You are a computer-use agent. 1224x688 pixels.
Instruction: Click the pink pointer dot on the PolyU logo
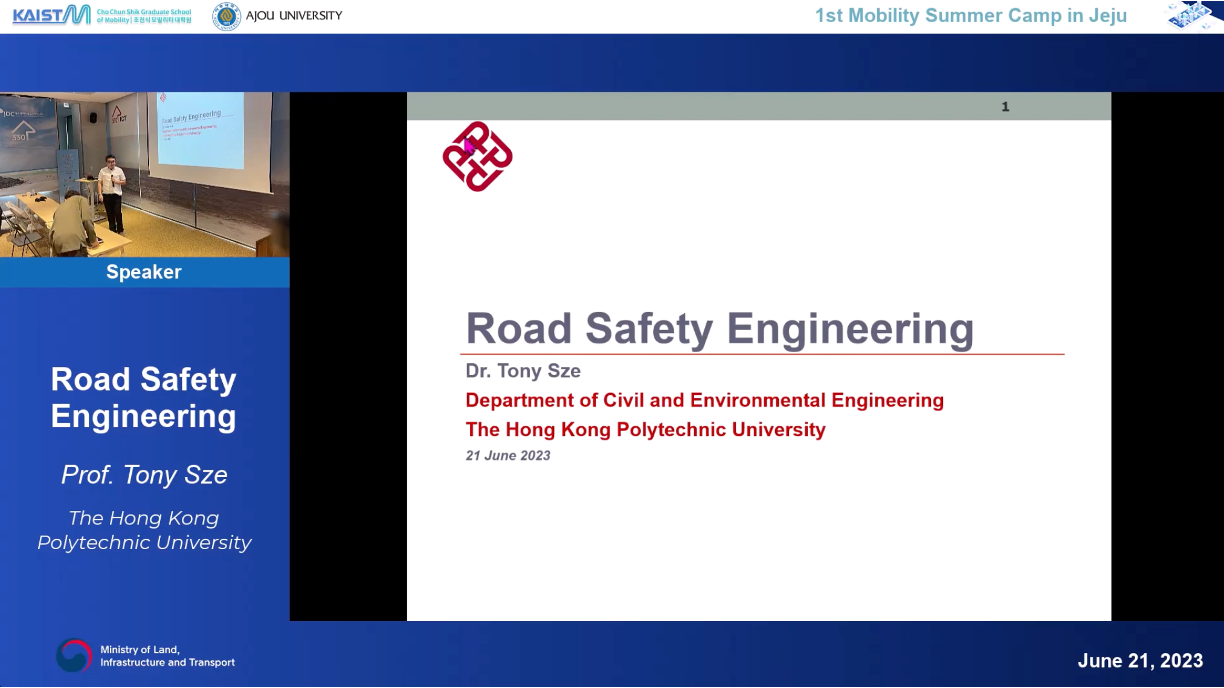[468, 146]
